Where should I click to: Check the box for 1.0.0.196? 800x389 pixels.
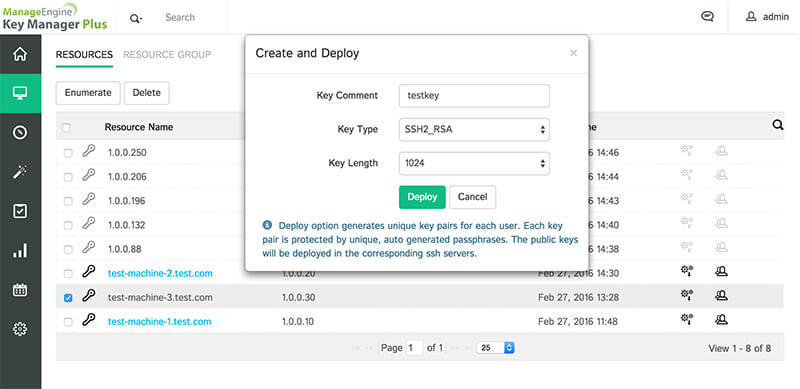tap(68, 201)
